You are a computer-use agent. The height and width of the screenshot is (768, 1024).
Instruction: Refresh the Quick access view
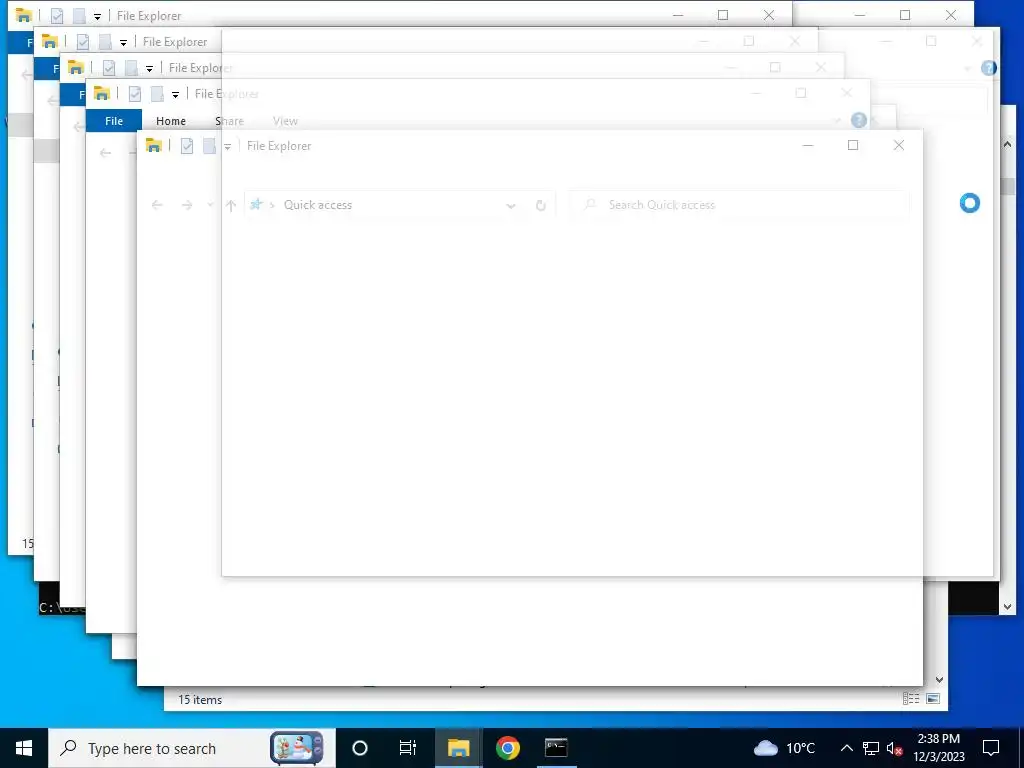[541, 206]
